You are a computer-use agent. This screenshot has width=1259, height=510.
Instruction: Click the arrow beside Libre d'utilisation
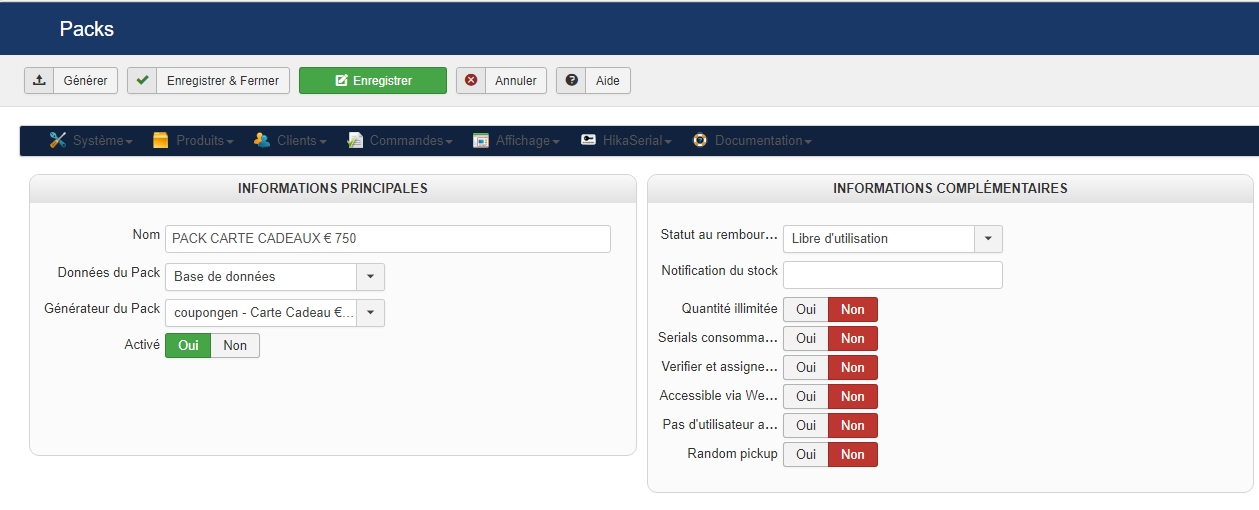pos(988,239)
